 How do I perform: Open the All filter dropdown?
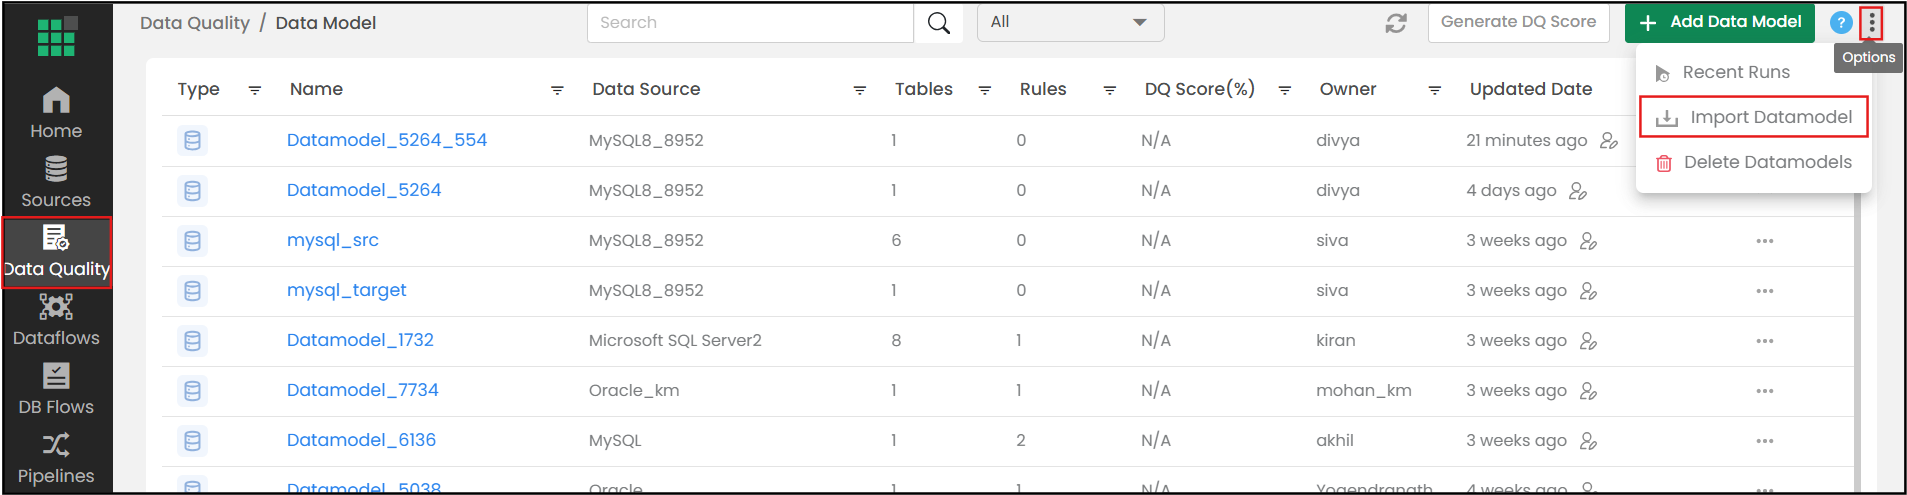tap(1069, 22)
